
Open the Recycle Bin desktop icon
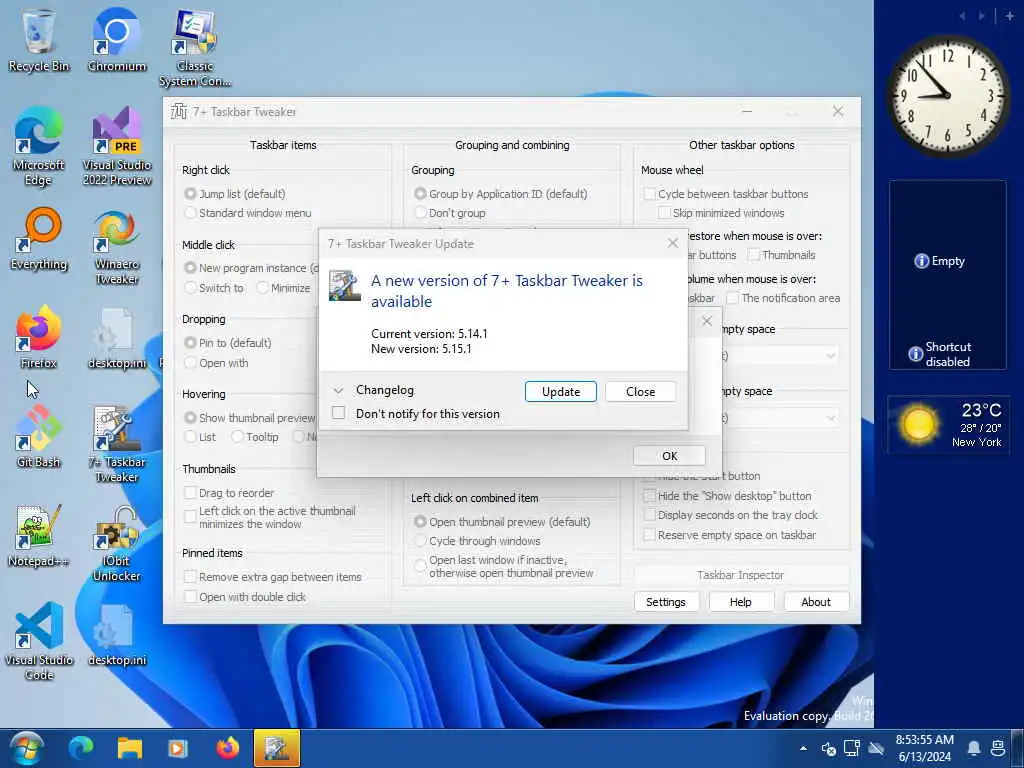click(x=39, y=39)
